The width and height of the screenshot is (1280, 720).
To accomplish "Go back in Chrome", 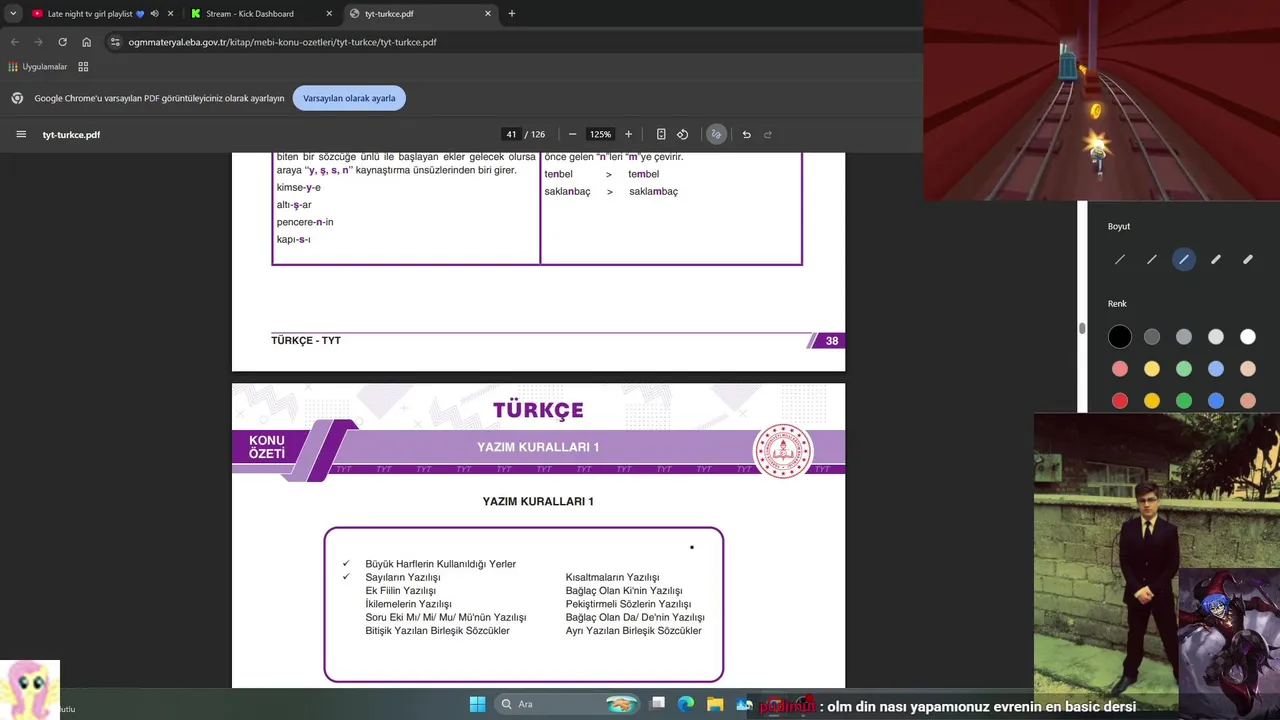I will click(14, 42).
